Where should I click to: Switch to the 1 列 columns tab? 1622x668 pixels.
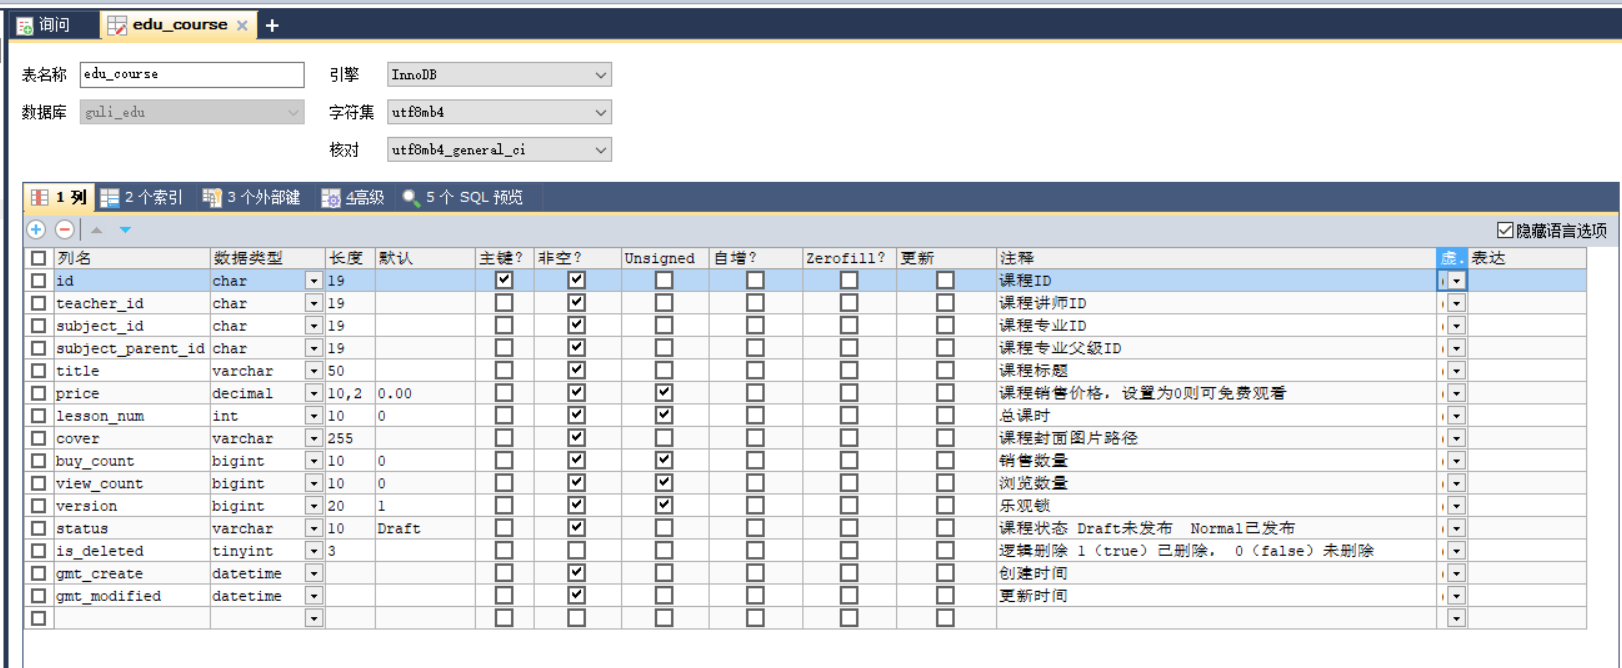coord(60,198)
